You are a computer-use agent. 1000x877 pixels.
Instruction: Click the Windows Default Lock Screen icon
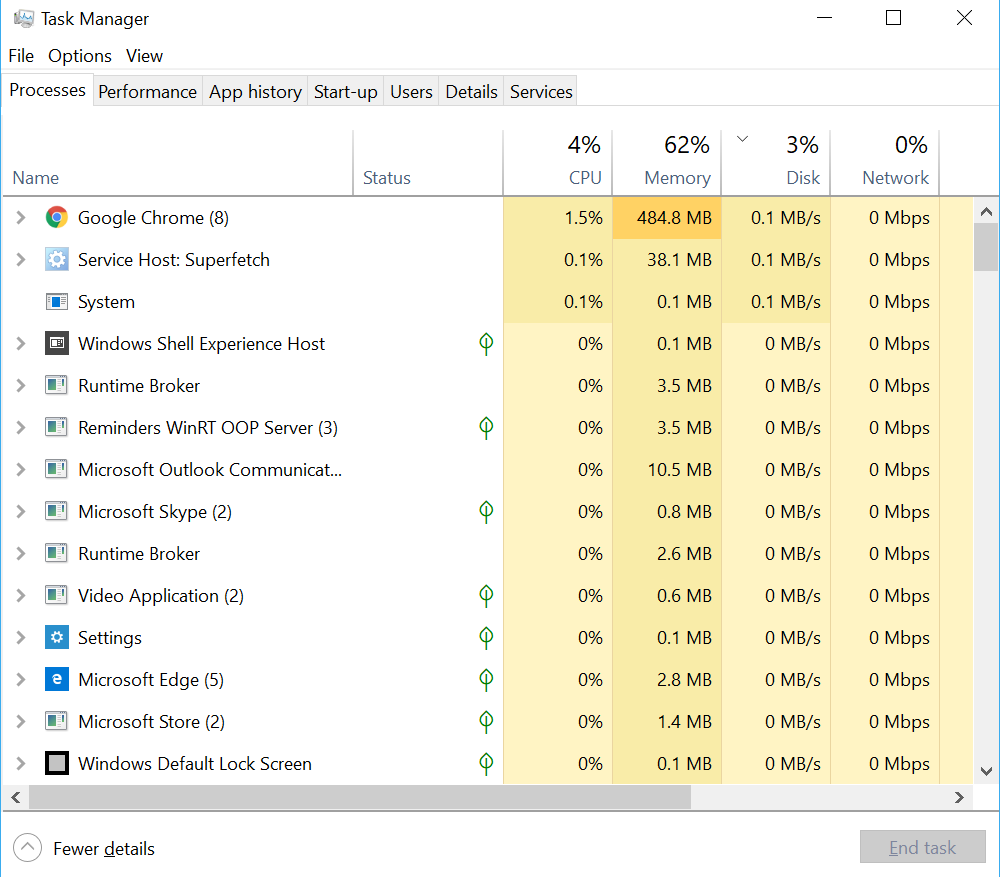click(56, 763)
